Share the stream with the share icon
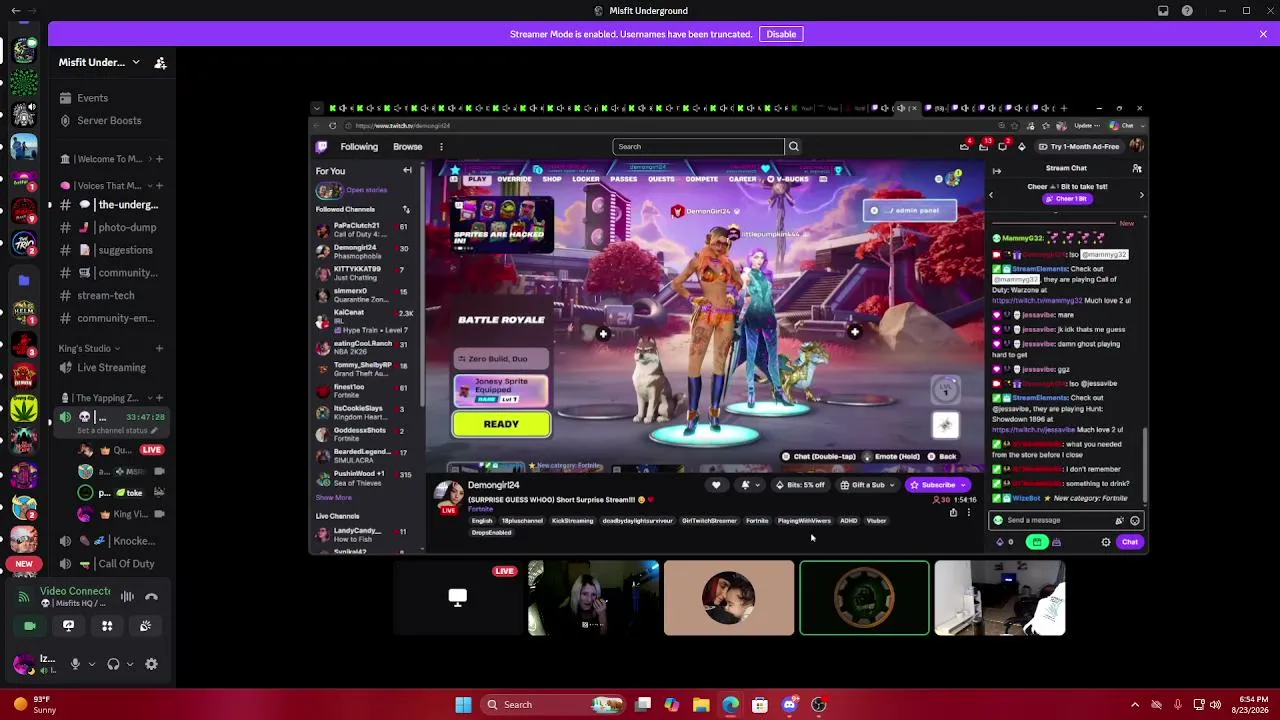 click(953, 513)
